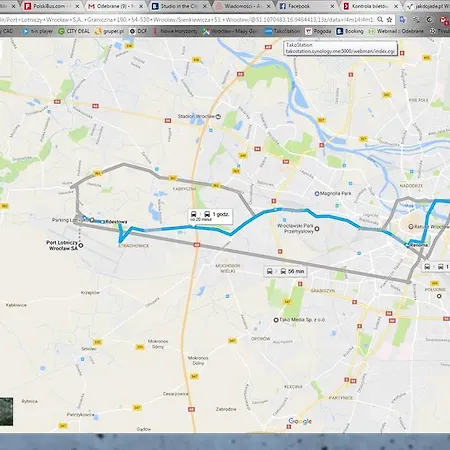The height and width of the screenshot is (450, 450).
Task: Click the Port Lotniczy Wrocław SA marker
Action: click(81, 245)
